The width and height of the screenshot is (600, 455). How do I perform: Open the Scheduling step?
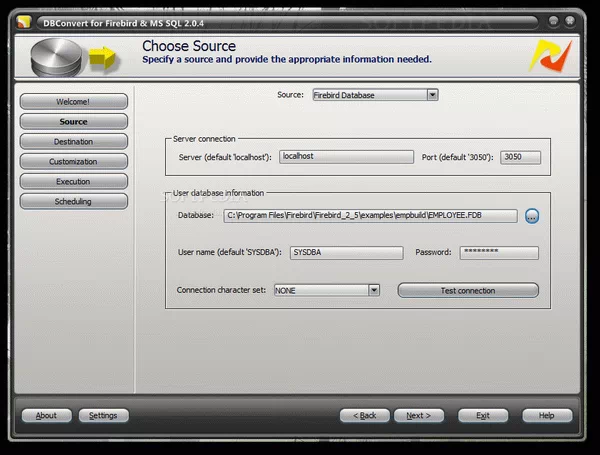(73, 201)
